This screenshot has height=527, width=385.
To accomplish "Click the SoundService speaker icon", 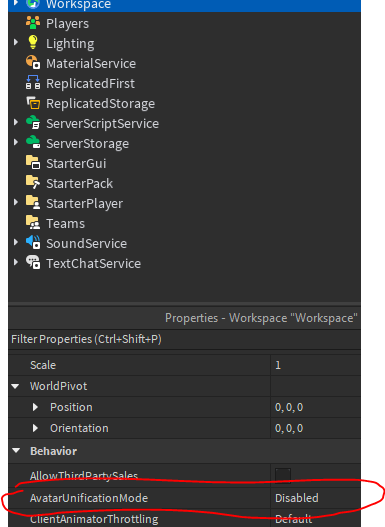I will pos(33,243).
